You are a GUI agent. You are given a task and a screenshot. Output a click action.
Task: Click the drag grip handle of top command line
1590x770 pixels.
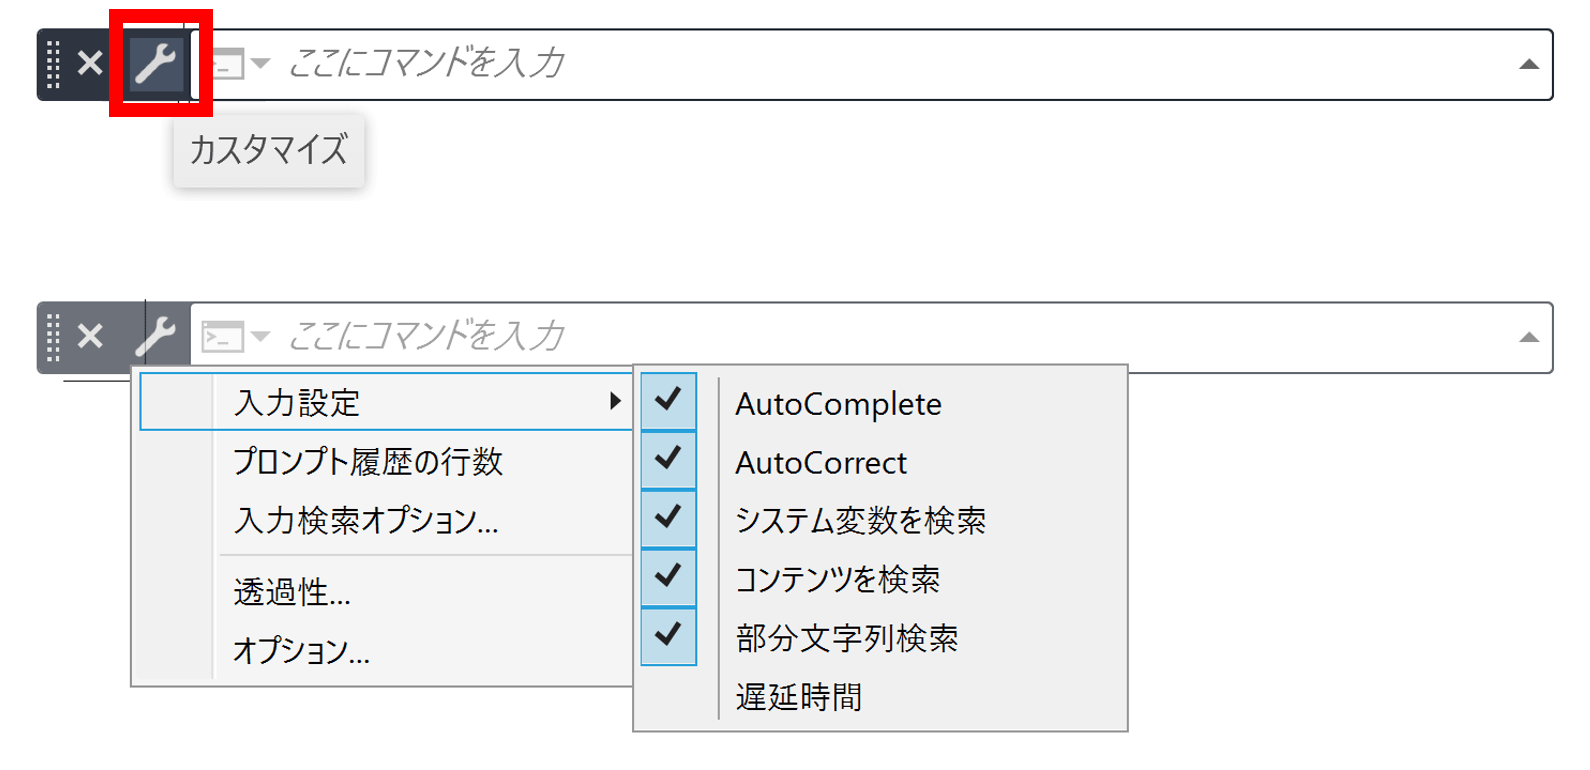[x=53, y=64]
